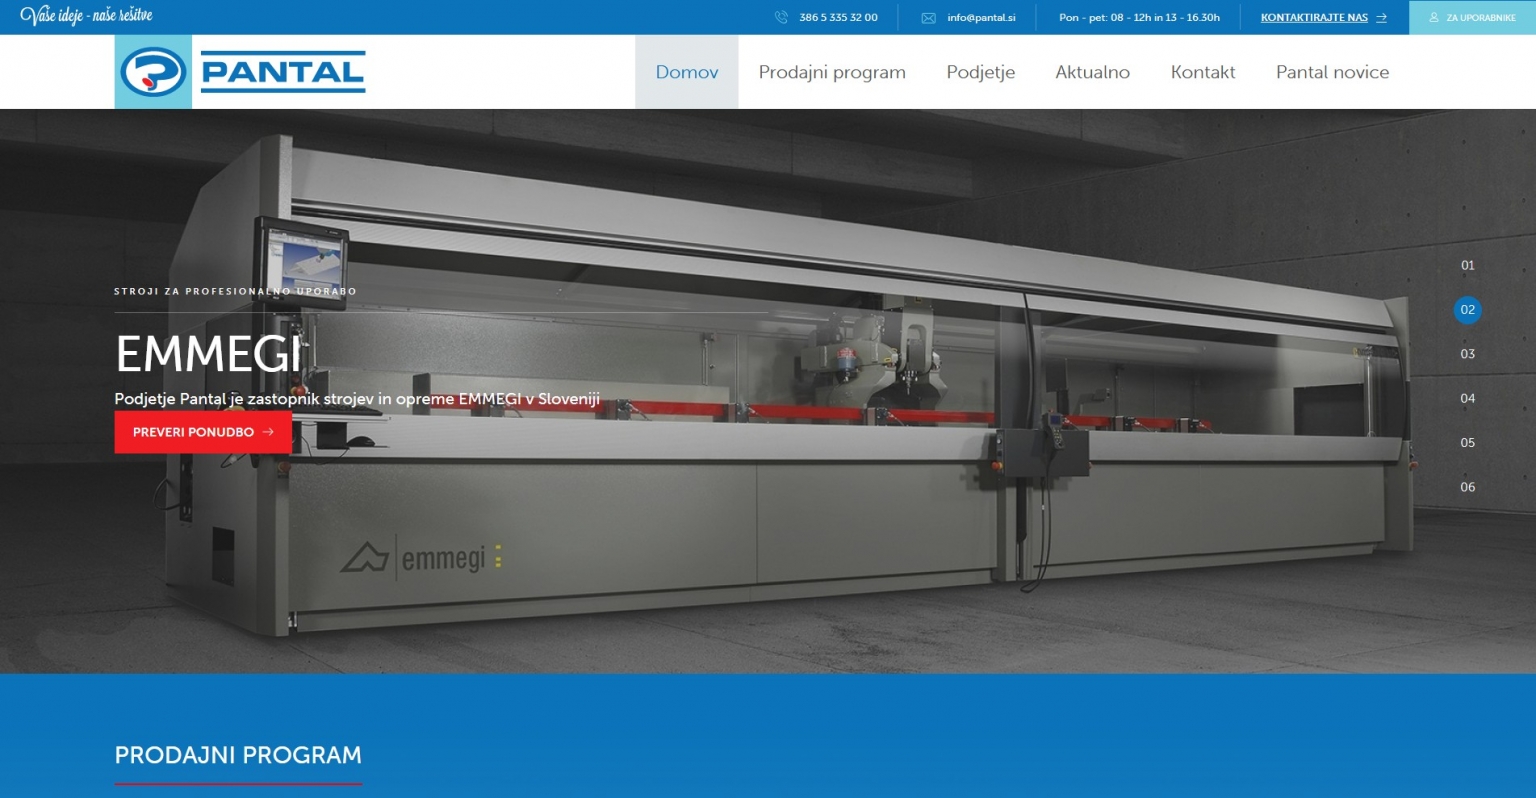Jump to slide 04 of the carousel

click(x=1467, y=398)
